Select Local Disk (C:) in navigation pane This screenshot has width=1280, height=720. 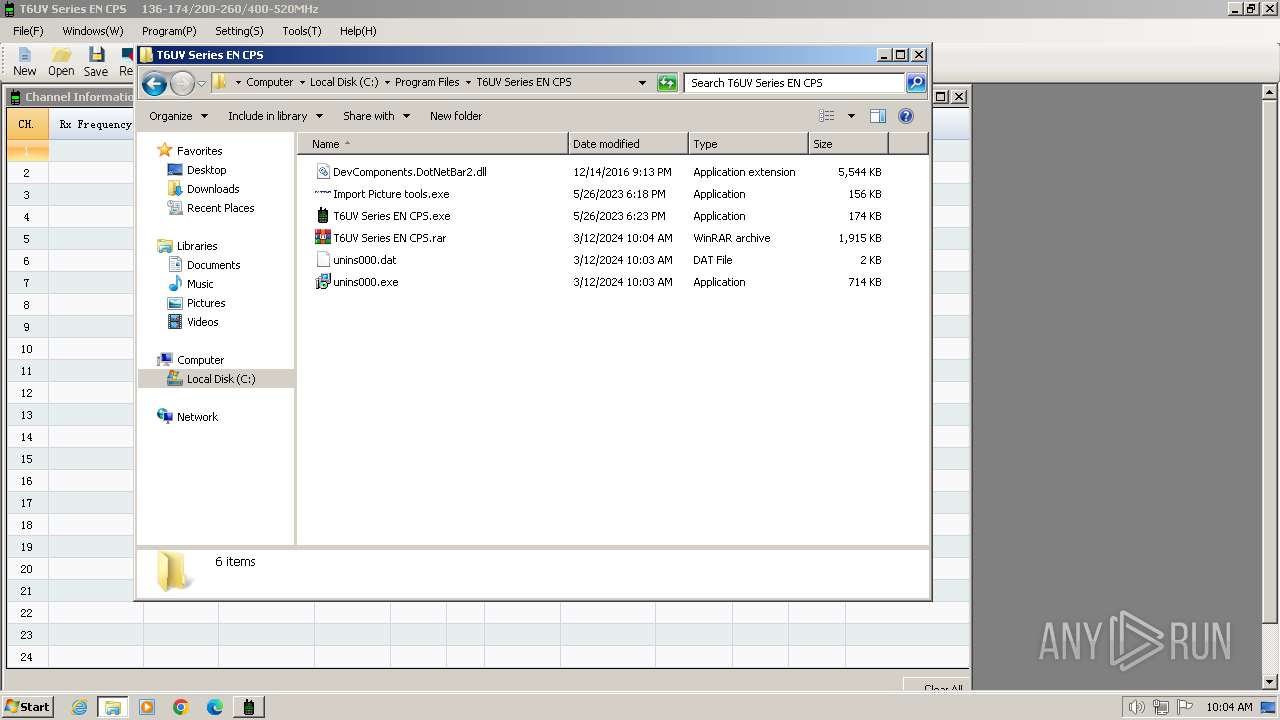(x=220, y=379)
